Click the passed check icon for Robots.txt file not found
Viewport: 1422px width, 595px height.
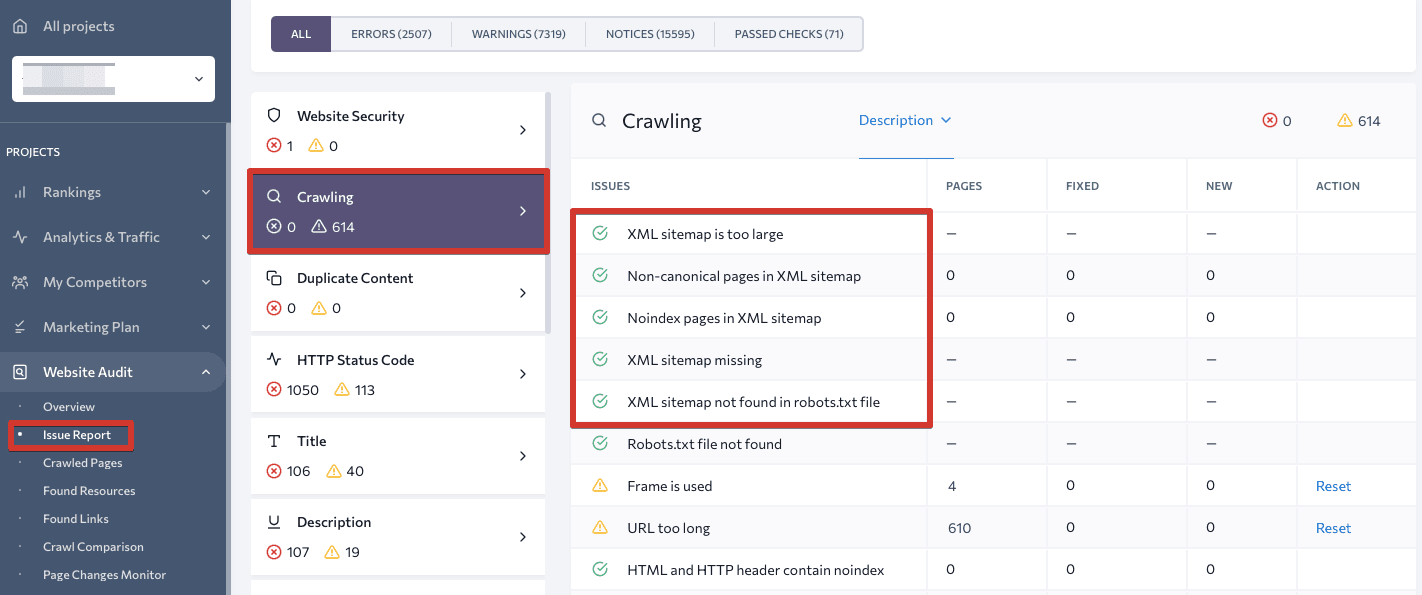pos(600,443)
